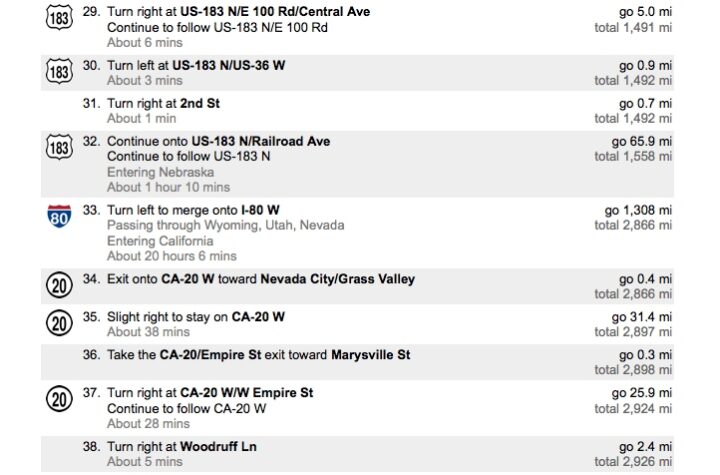720x475 pixels.
Task: Click the I-80 interstate shield icon
Action: 59,216
